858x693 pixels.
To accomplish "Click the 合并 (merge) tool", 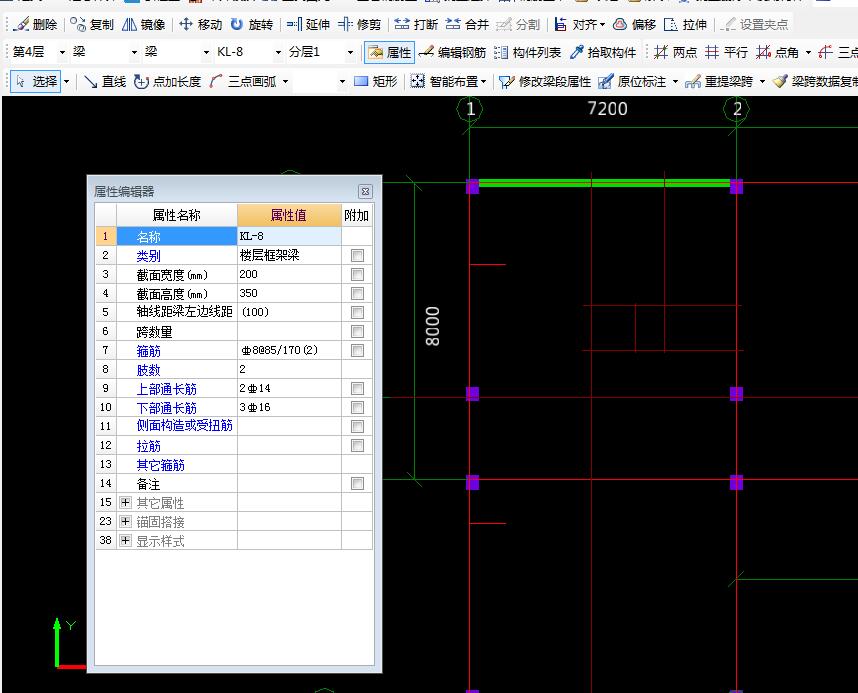I will (467, 24).
